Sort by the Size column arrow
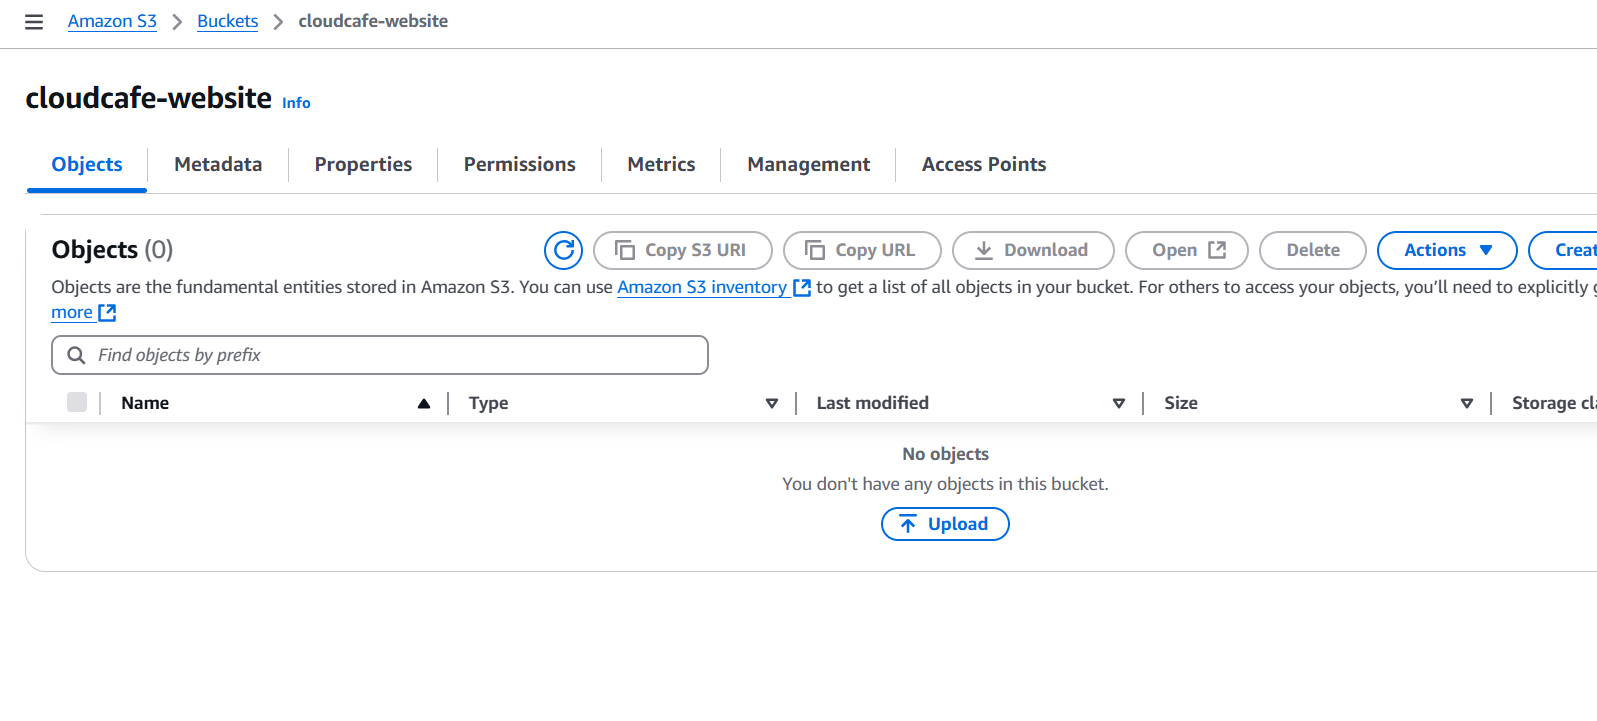Viewport: 1597px width, 721px height. [1467, 404]
